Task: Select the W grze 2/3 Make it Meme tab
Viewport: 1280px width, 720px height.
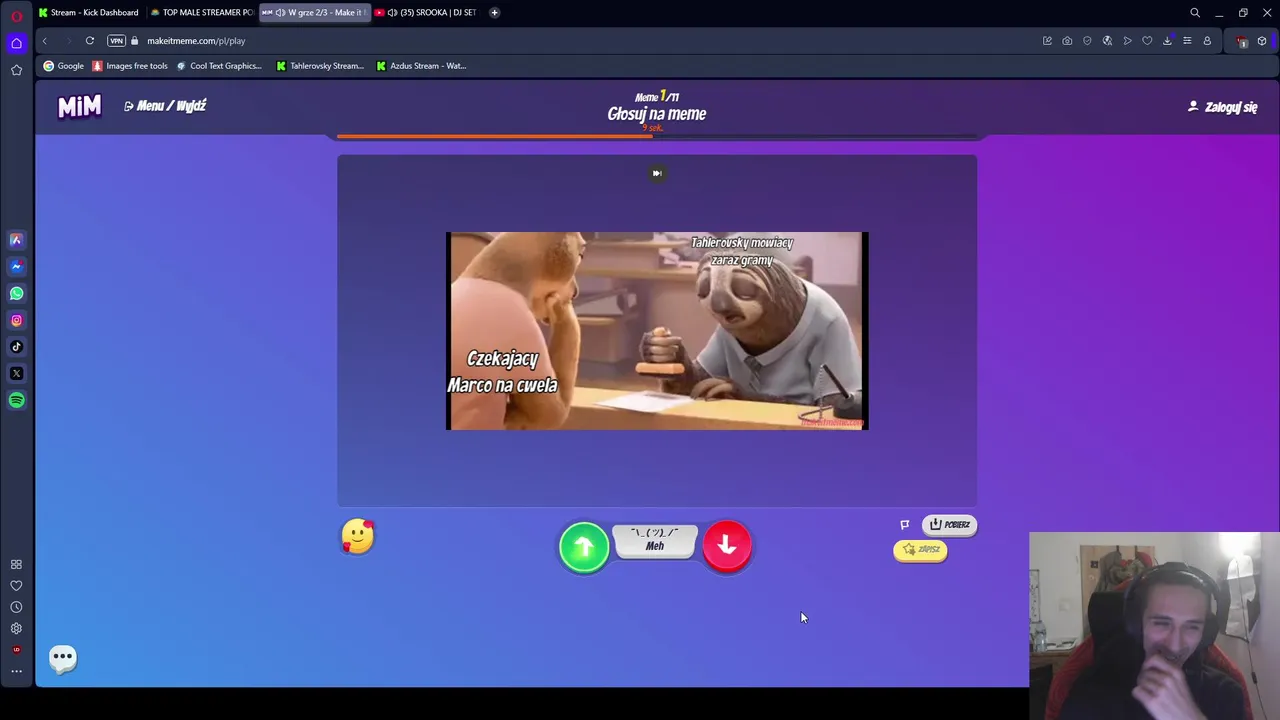Action: coord(315,12)
